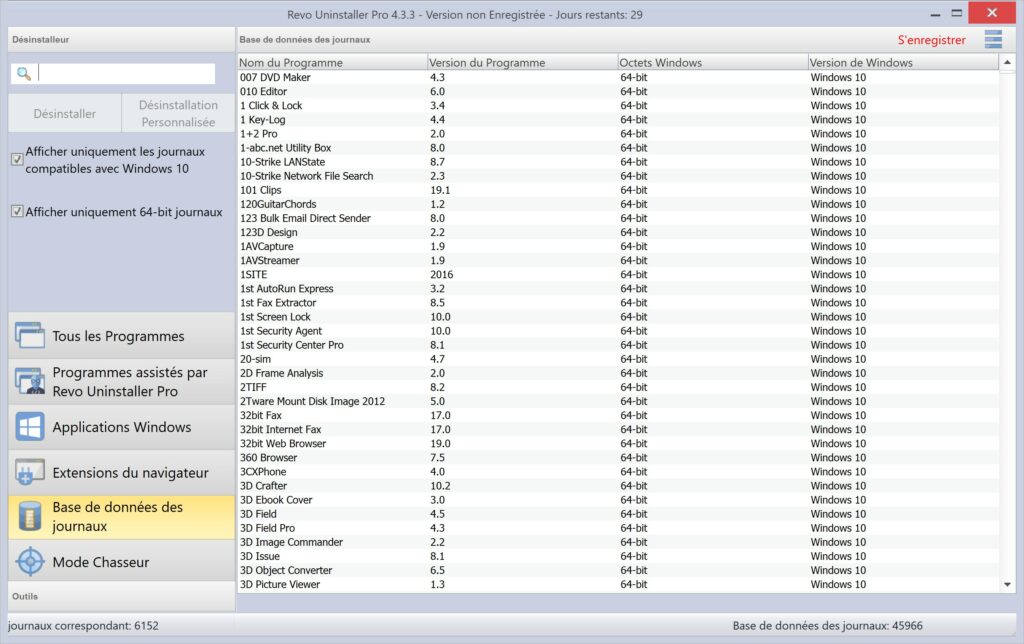
Task: Sort by Version de Windows column
Action: (903, 62)
